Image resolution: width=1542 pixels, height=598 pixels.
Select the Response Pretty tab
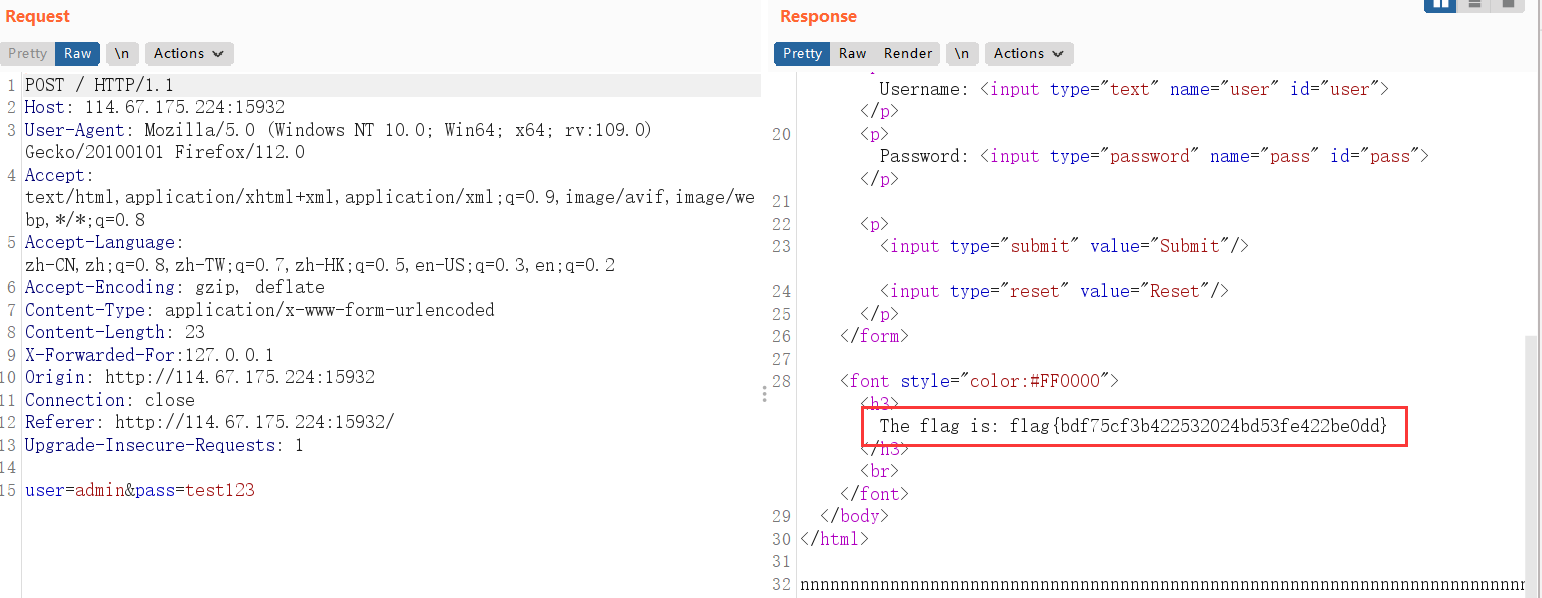tap(802, 54)
